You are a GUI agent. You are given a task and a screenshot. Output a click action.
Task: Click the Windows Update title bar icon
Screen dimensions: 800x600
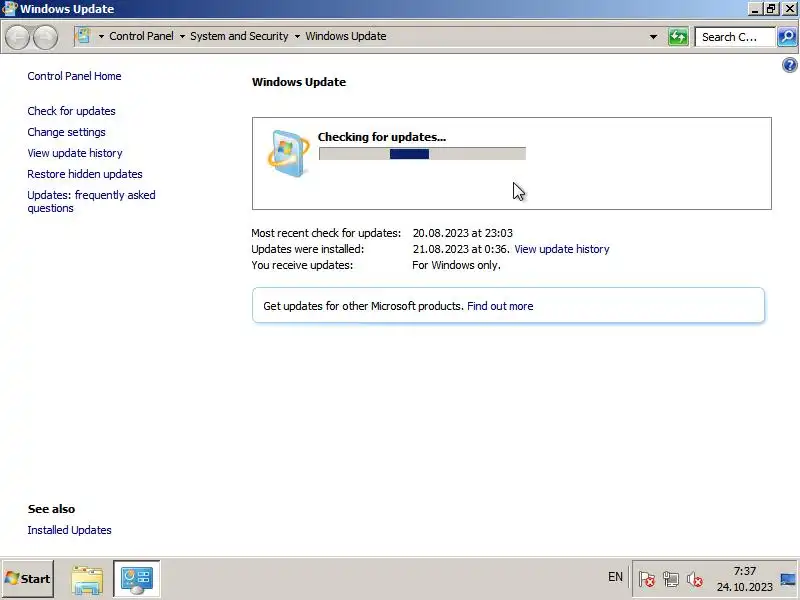(10, 9)
